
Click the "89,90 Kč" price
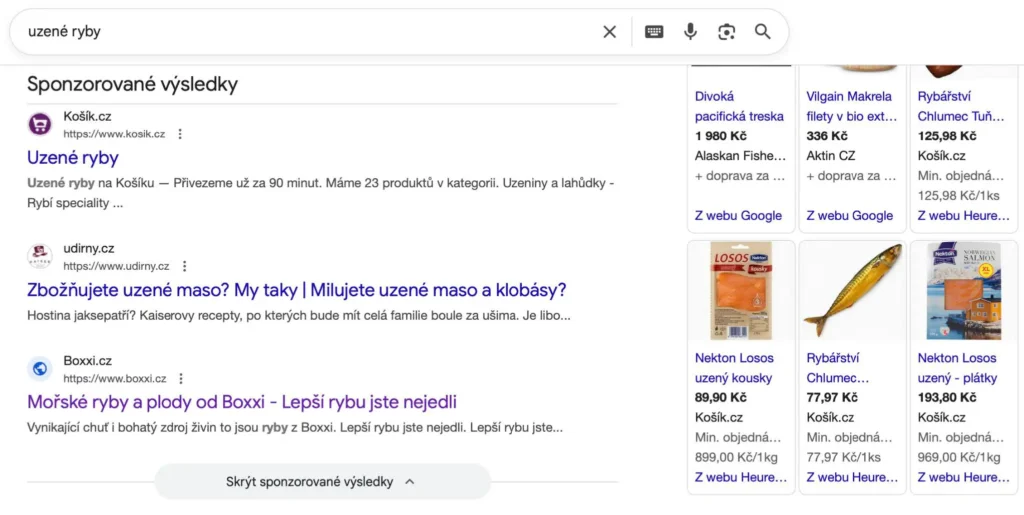pos(721,398)
